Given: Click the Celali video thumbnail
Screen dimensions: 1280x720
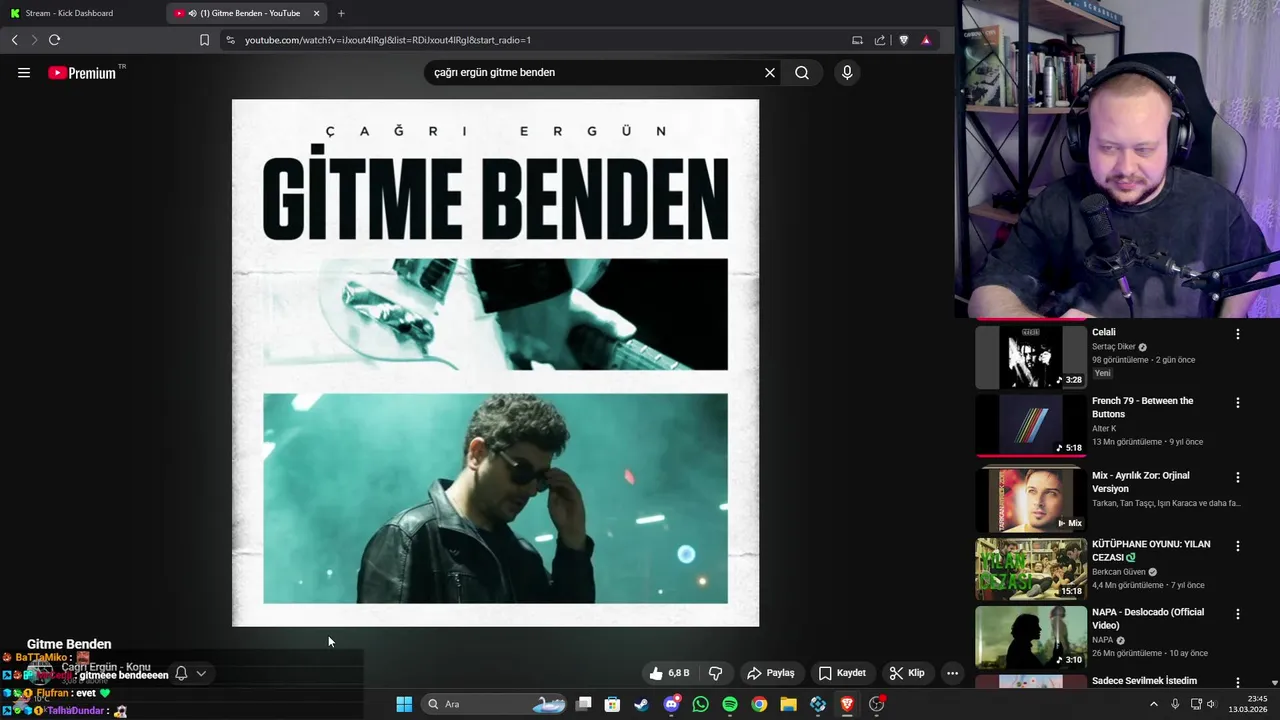Looking at the screenshot, I should click(x=1031, y=357).
